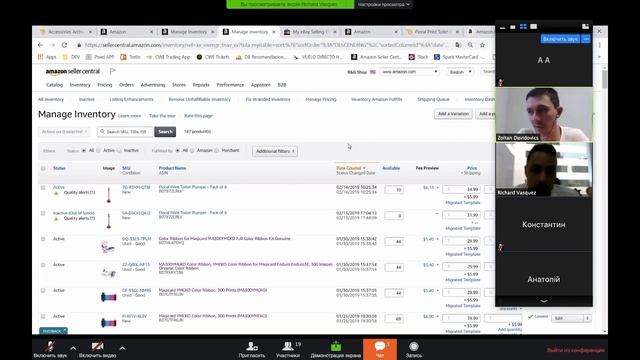Open the Trello bookmark

click(131, 57)
